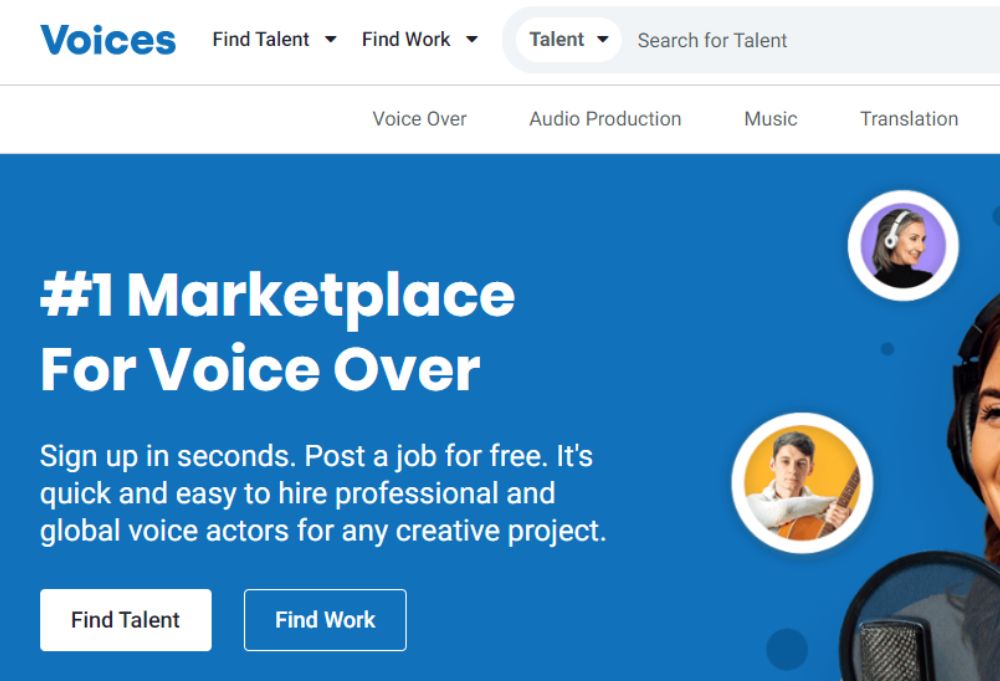Click the Find Work menu label
The height and width of the screenshot is (681, 1000).
coord(406,40)
